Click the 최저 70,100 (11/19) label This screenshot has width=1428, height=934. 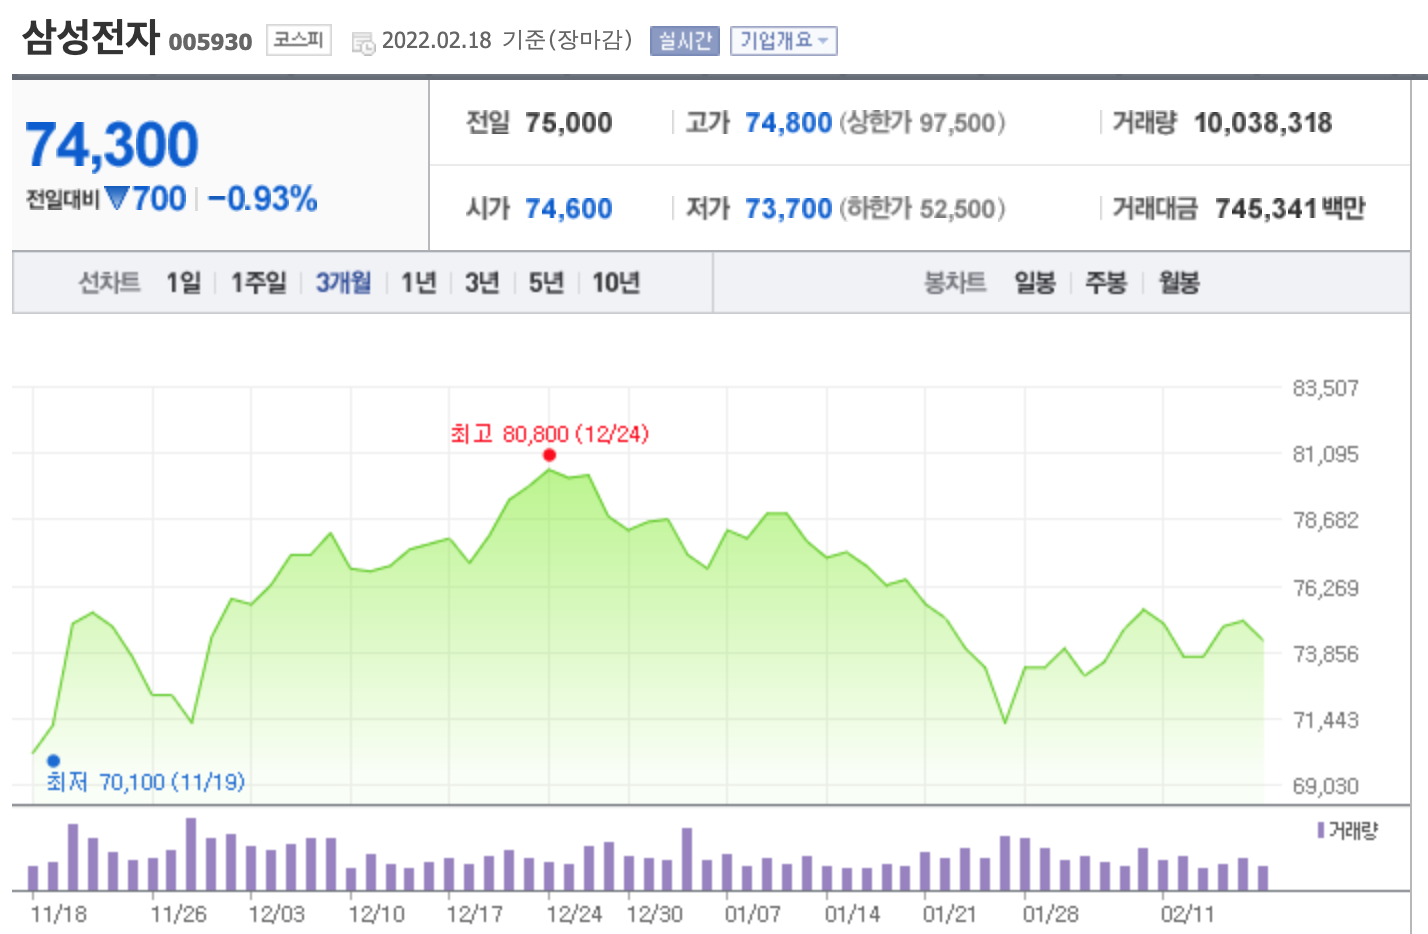click(x=145, y=782)
